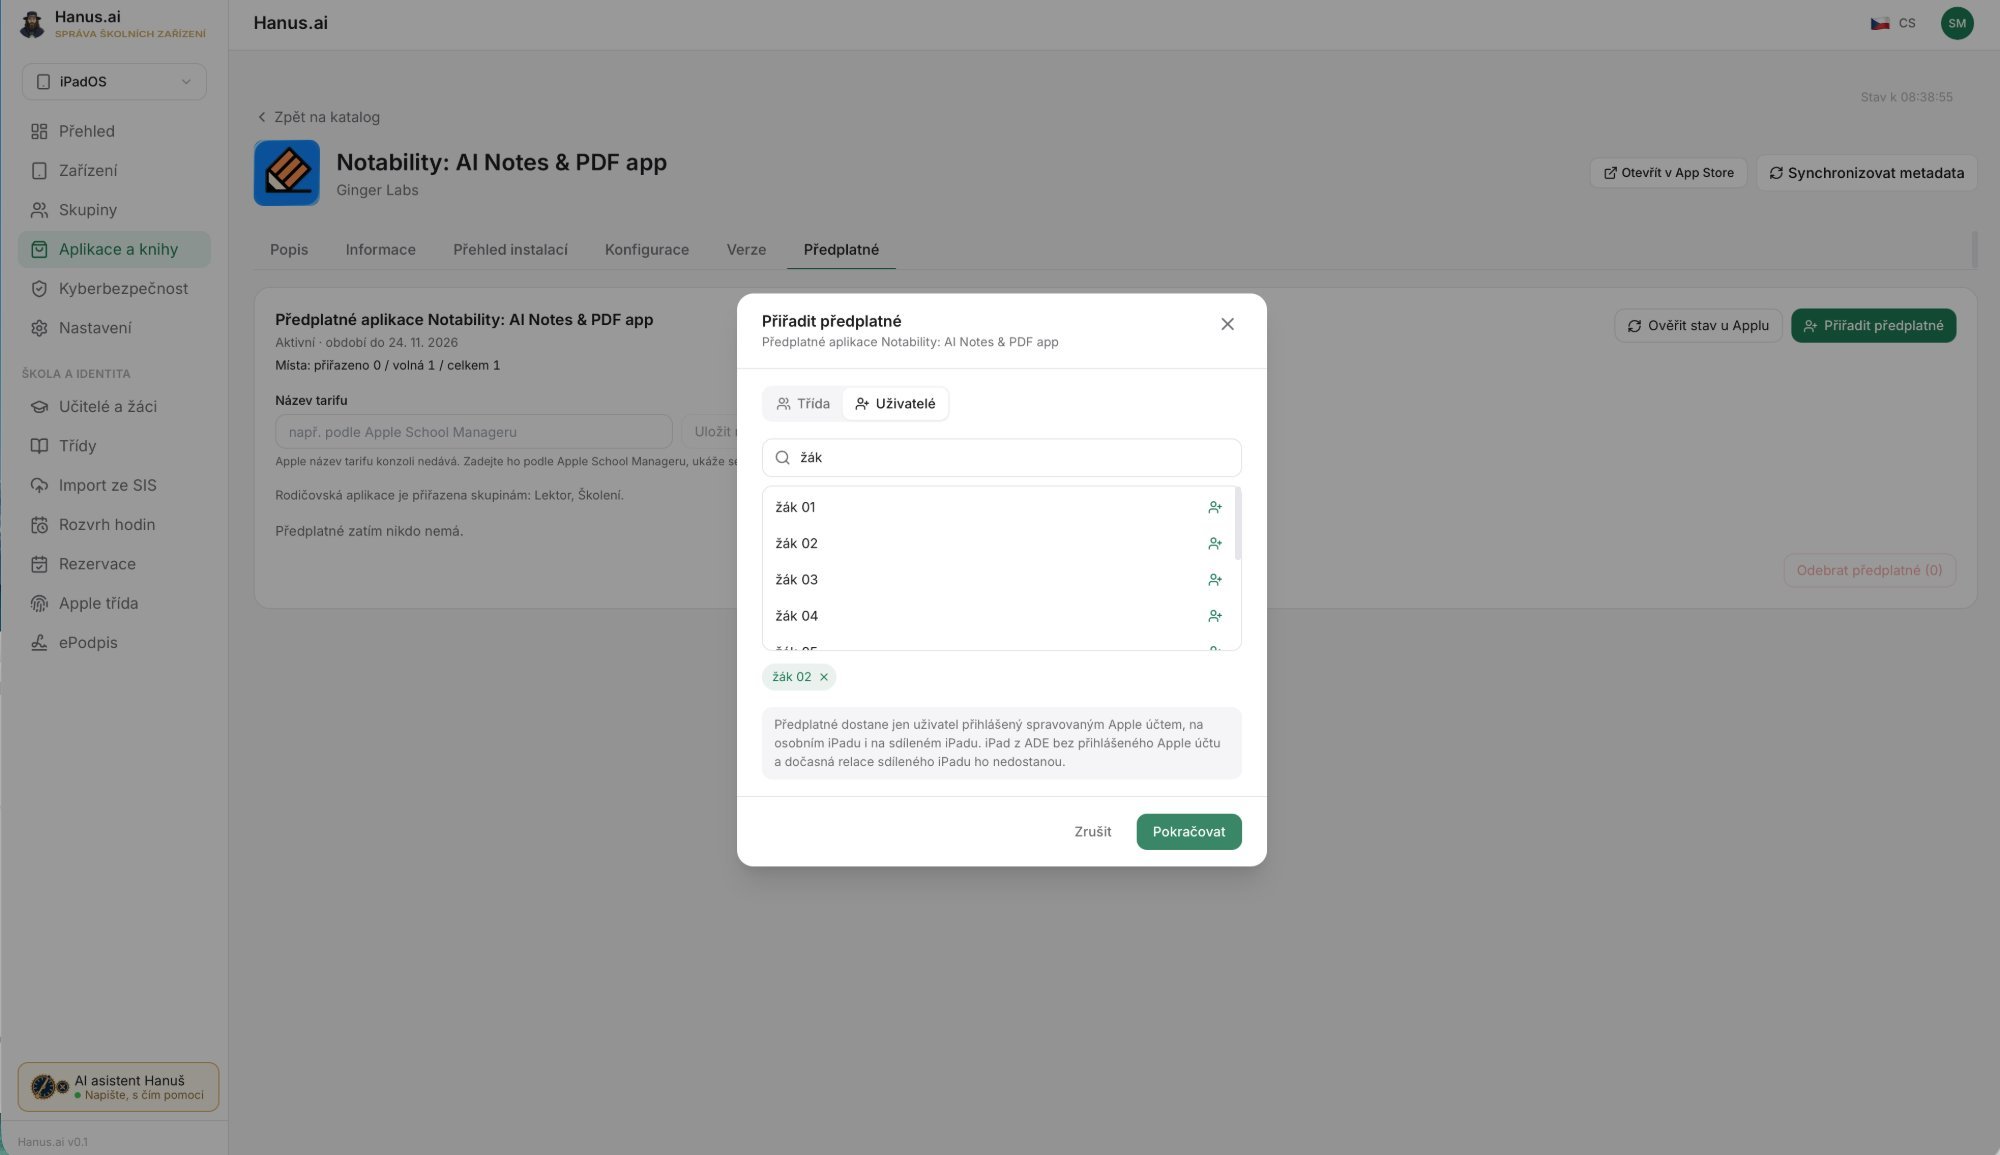The image size is (2000, 1155).
Task: Open ePodpis in sidebar
Action: [x=114, y=643]
